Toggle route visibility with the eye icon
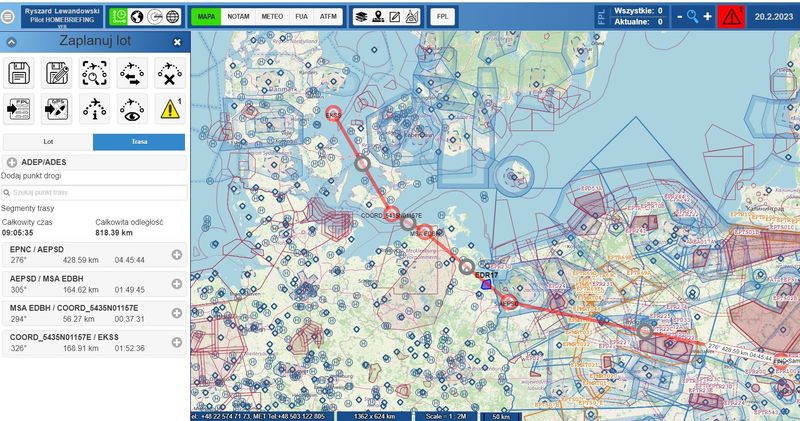The height and width of the screenshot is (421, 800). point(132,108)
